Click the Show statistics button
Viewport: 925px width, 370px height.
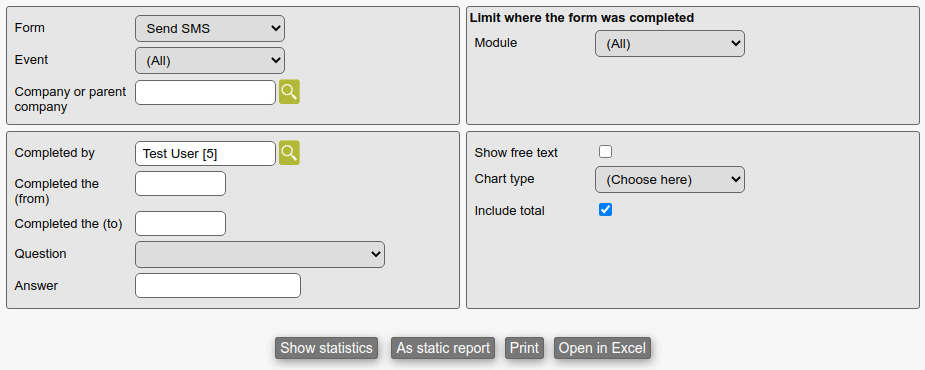(326, 348)
